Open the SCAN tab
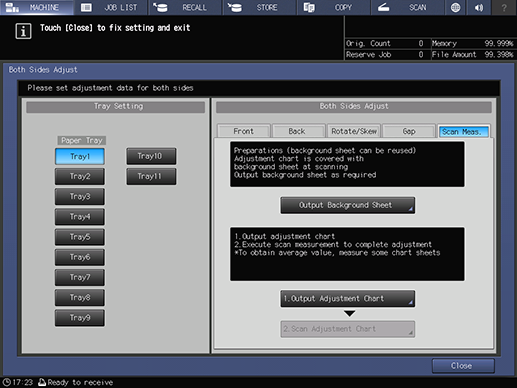The image size is (517, 388). pyautogui.click(x=408, y=7)
